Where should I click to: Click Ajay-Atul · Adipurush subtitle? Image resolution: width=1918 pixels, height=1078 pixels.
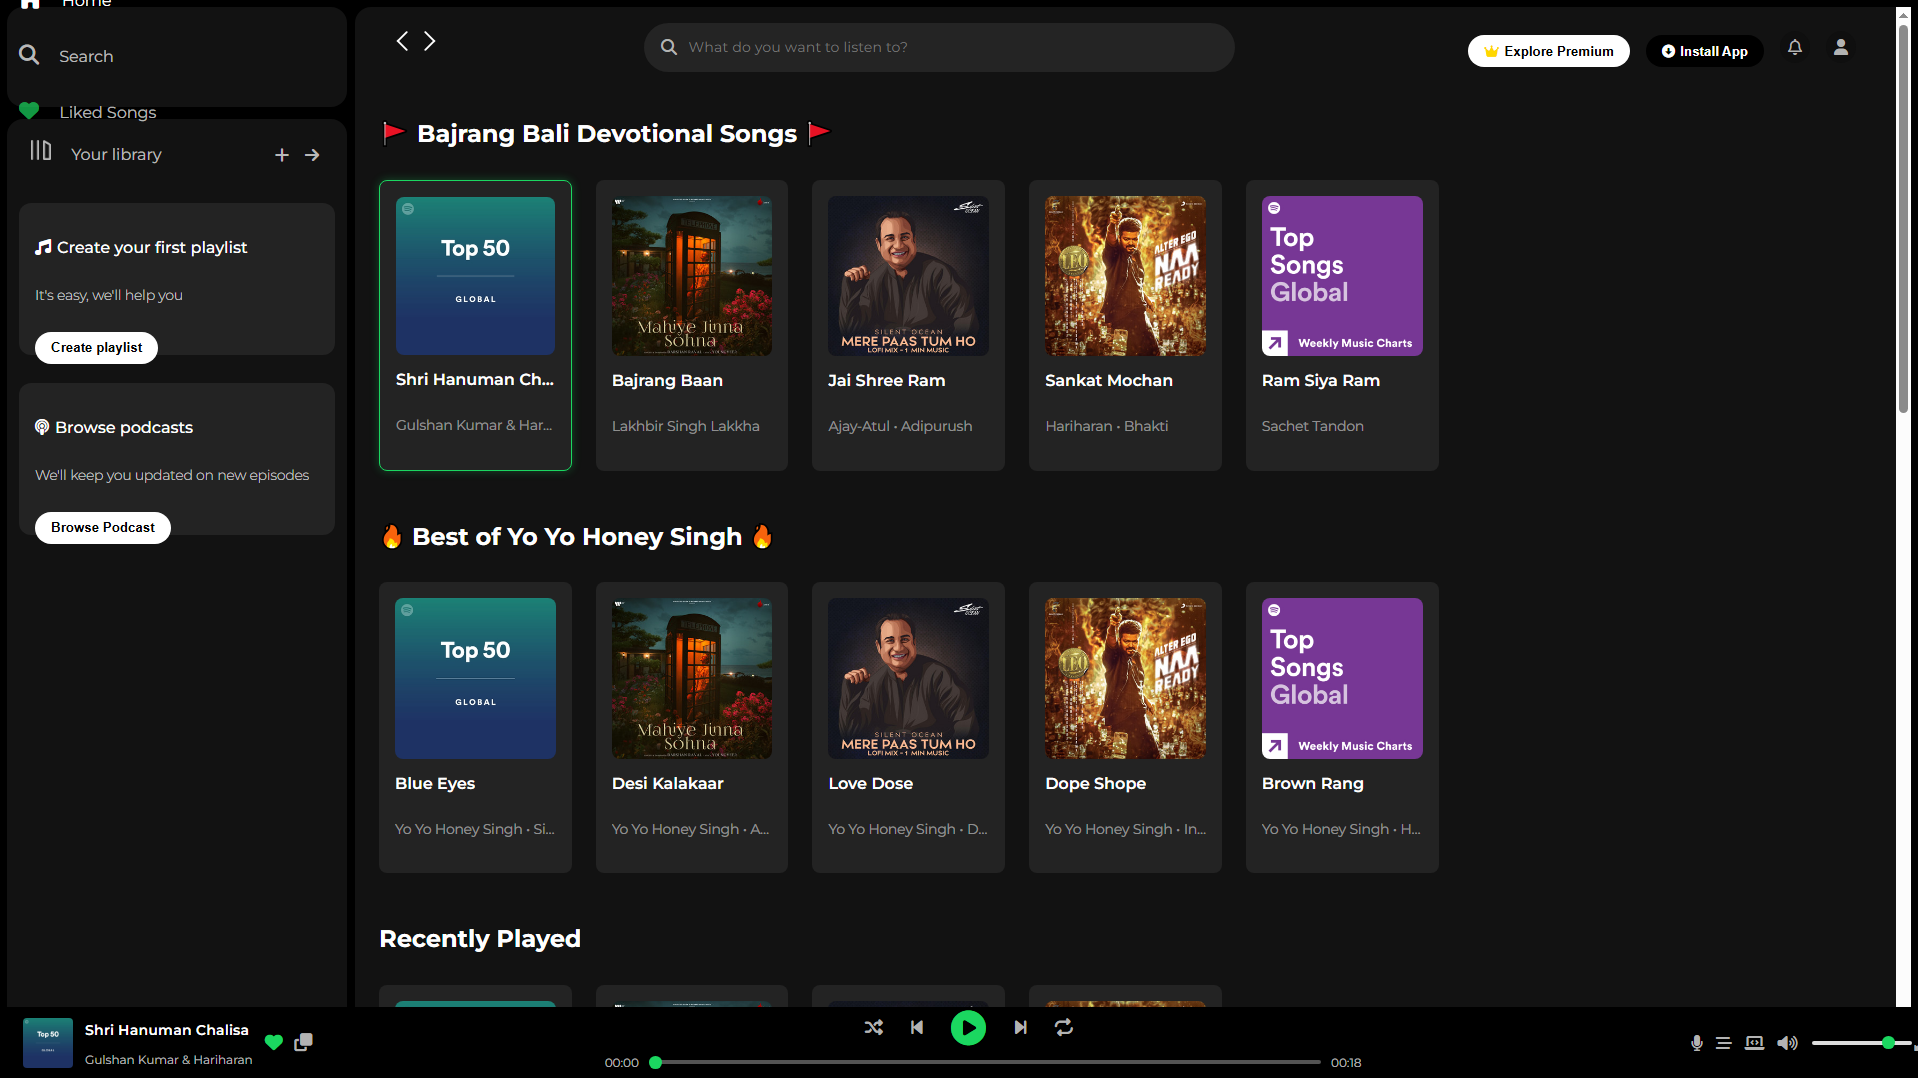coord(900,426)
